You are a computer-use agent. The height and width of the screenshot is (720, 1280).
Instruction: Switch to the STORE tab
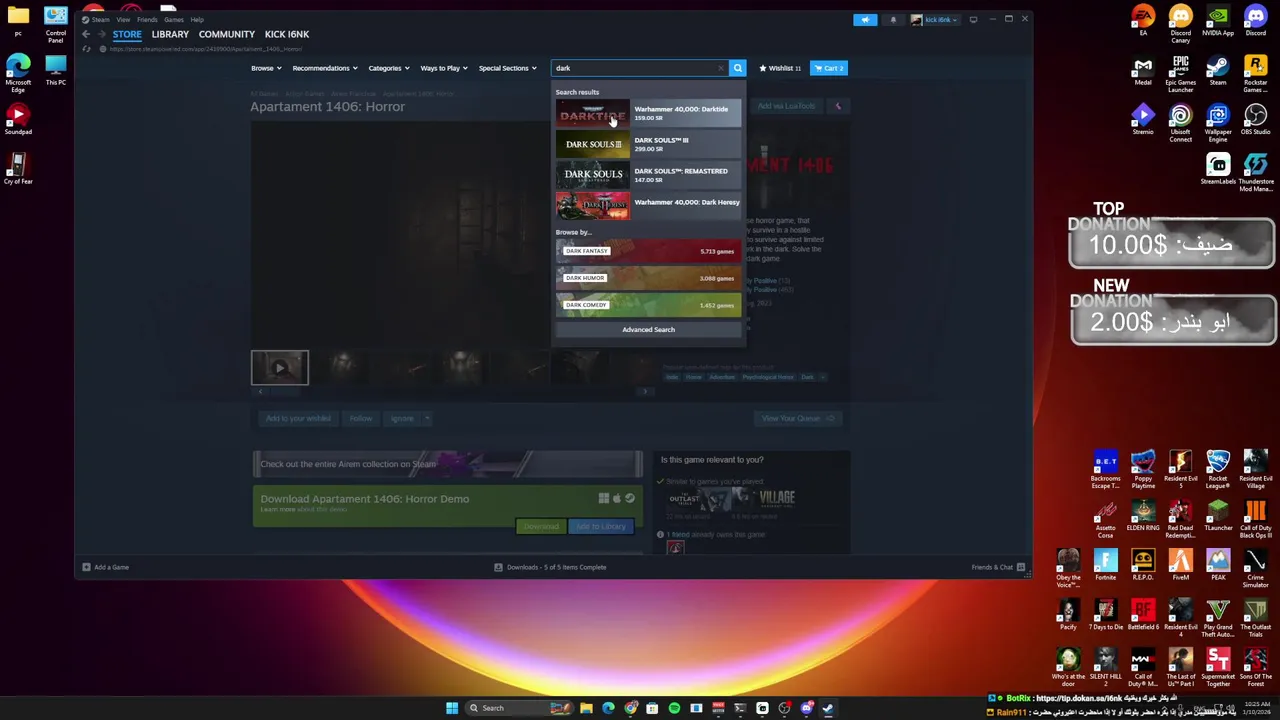tap(127, 34)
